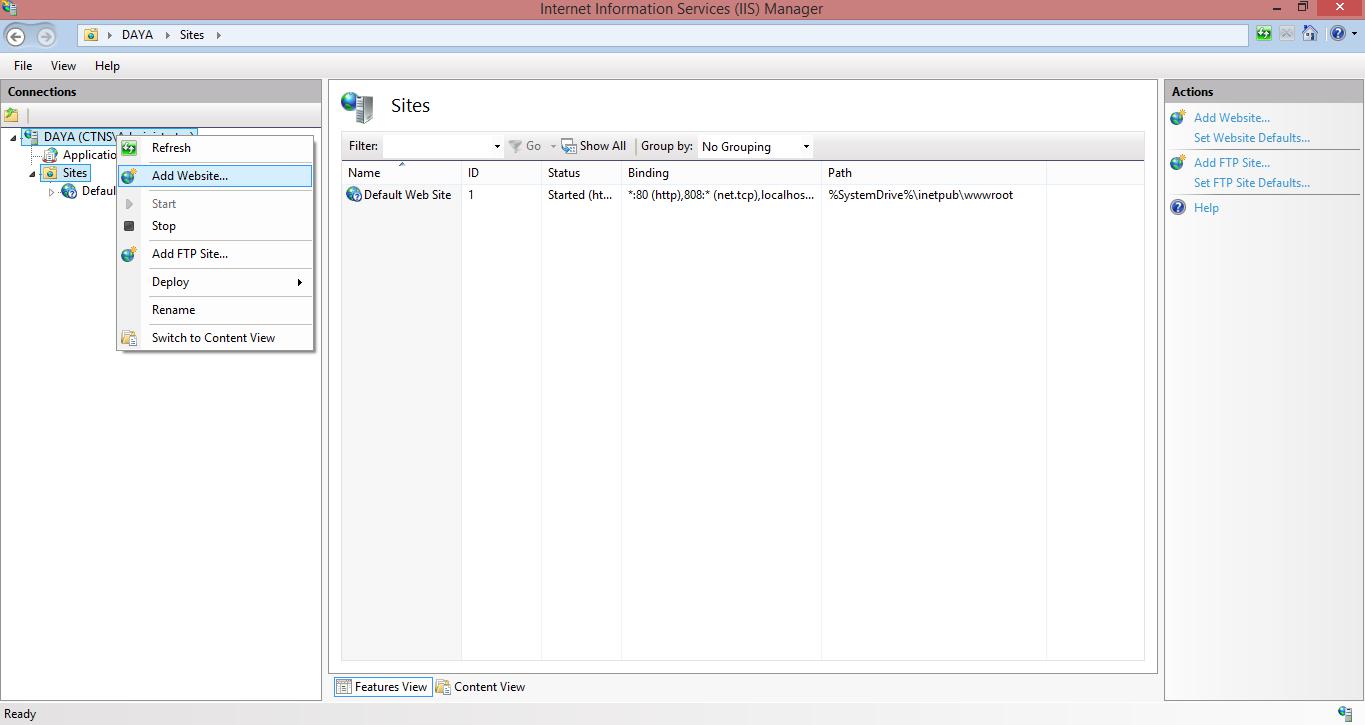Click in the Filter text field
1365x725 pixels.
[x=436, y=147]
